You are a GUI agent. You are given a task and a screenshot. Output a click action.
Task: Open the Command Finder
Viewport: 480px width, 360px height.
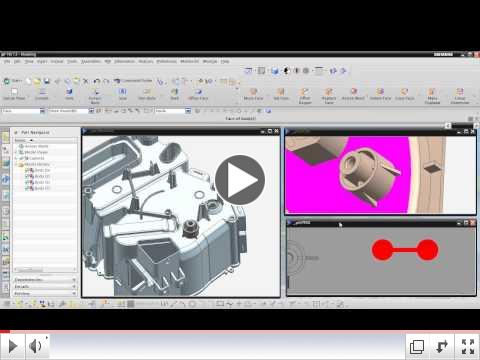click(x=133, y=81)
